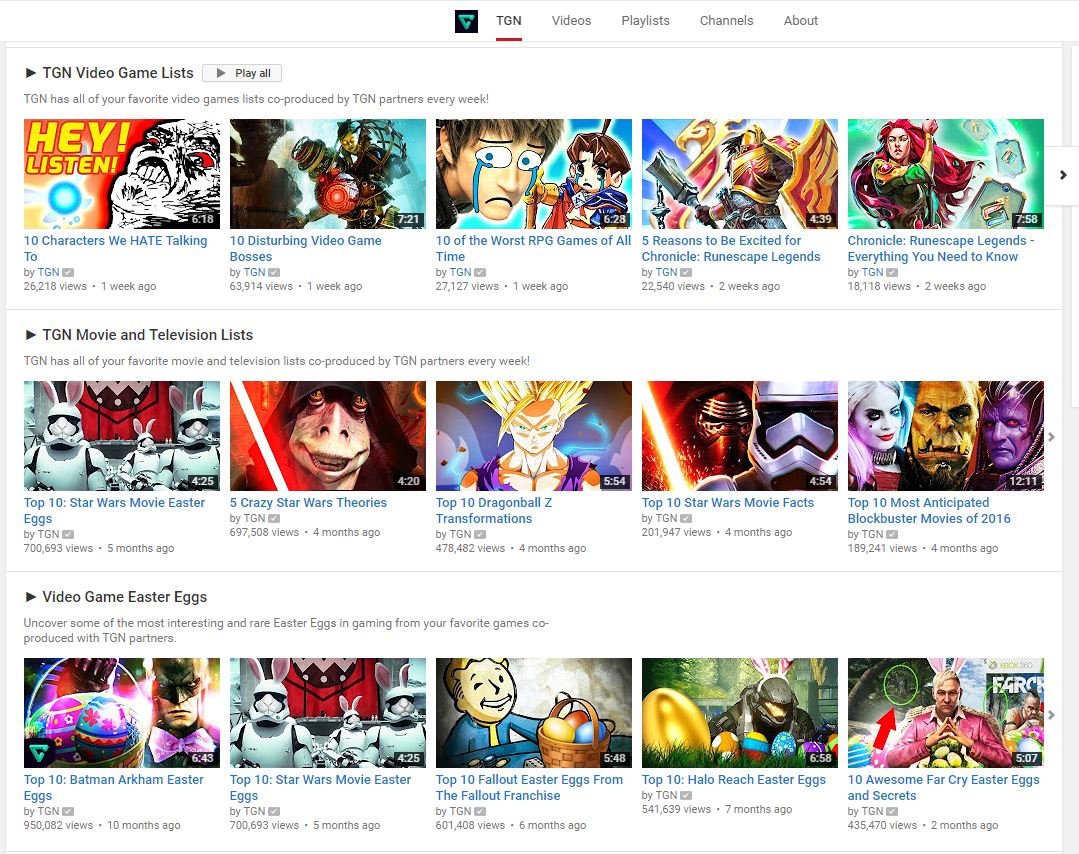Open thumbnail for 10 Characters We HATE Talking To

pos(122,174)
